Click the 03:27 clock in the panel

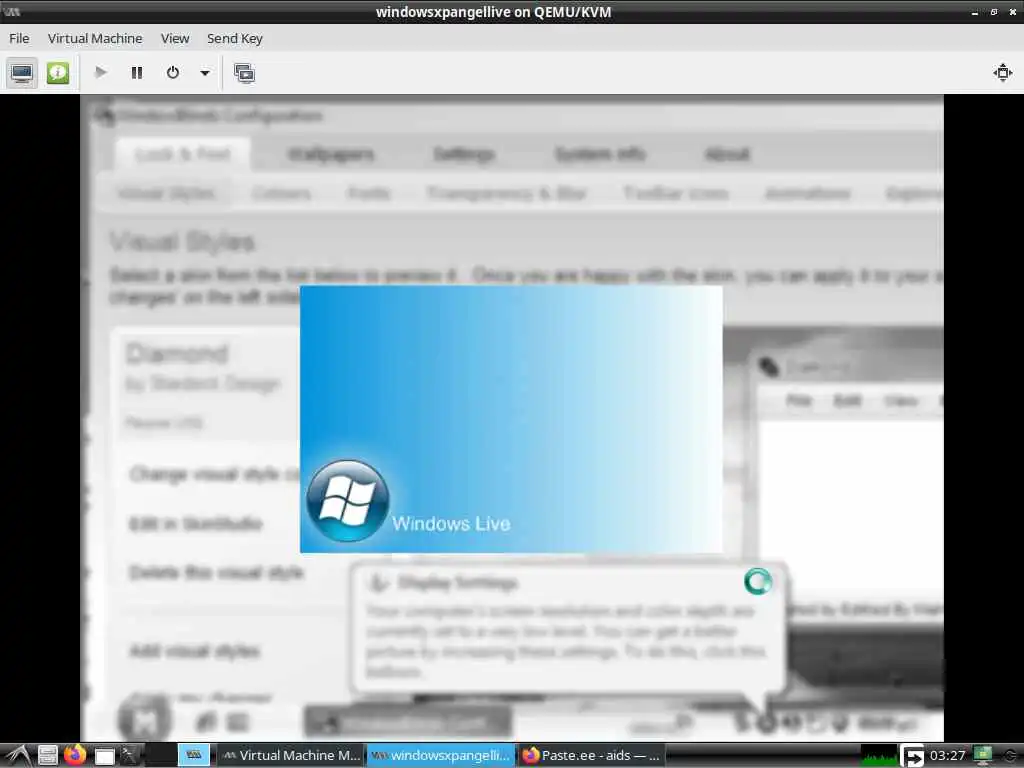pyautogui.click(x=947, y=756)
